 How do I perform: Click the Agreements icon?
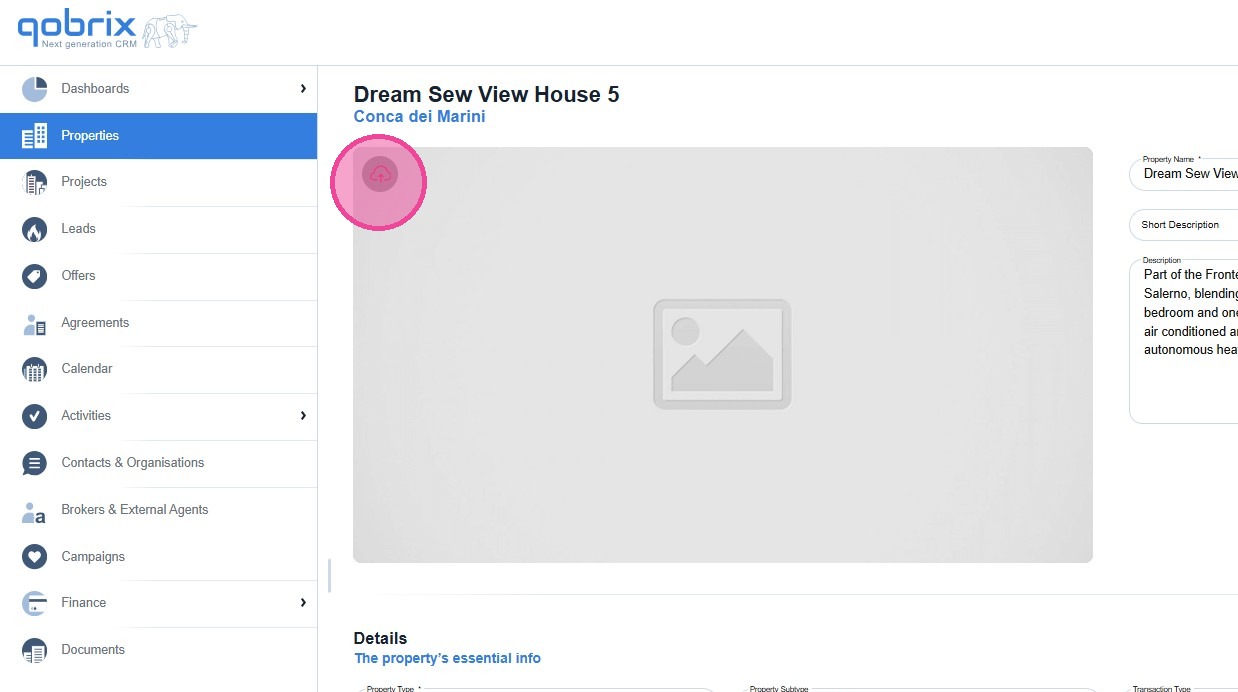(34, 323)
